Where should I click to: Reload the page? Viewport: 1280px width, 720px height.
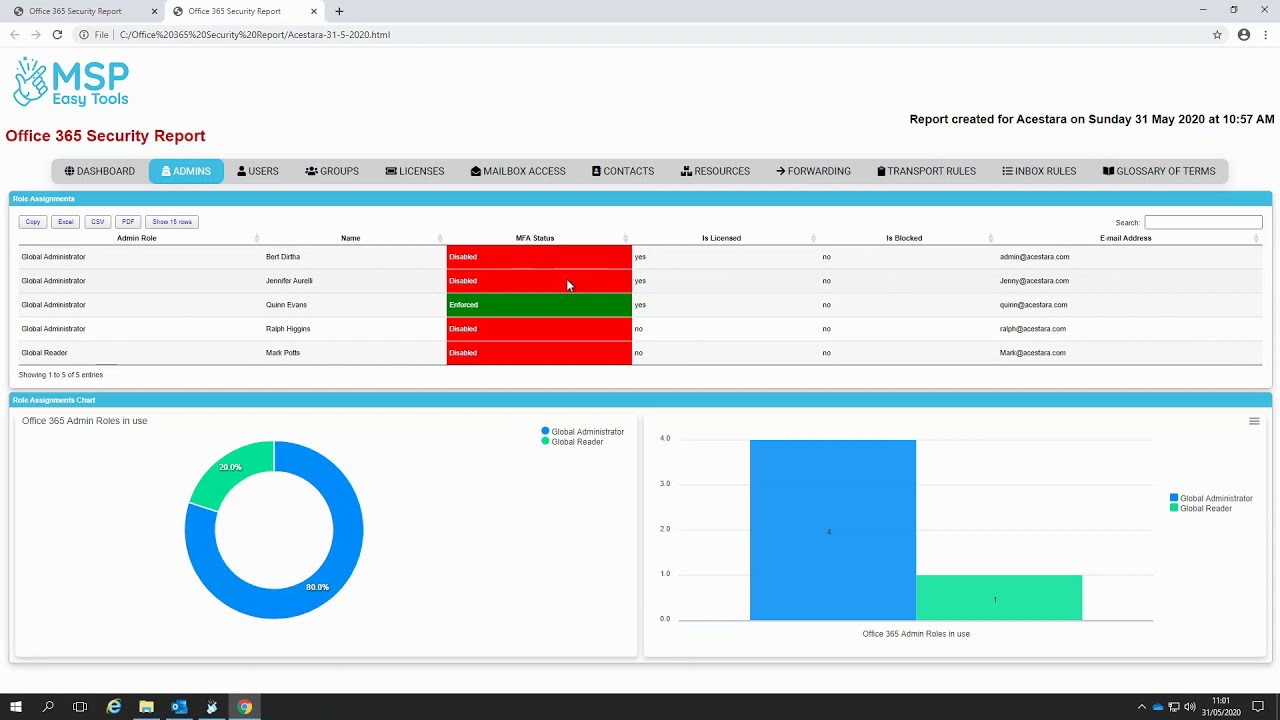tap(57, 34)
